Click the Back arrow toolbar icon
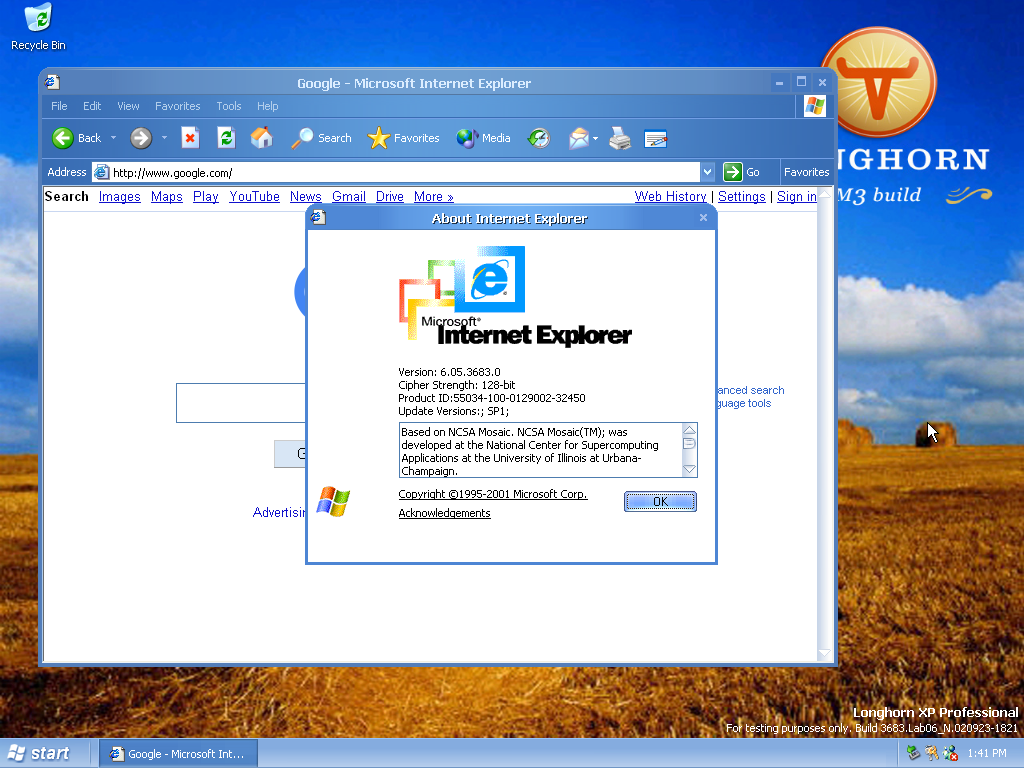 pos(63,138)
